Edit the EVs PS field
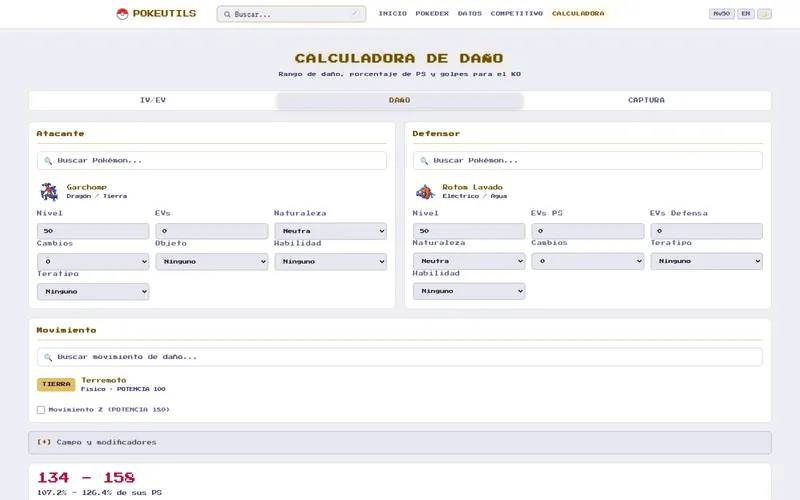The width and height of the screenshot is (800, 500). pyautogui.click(x=588, y=231)
